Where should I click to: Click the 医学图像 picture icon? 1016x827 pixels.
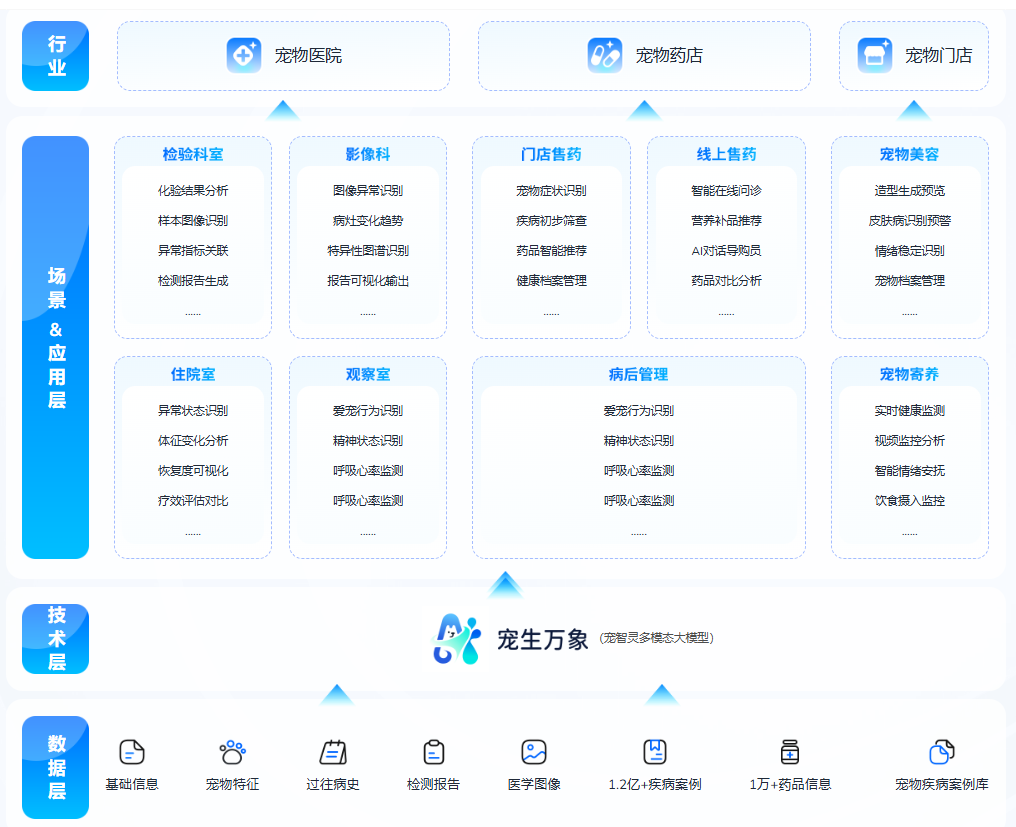pyautogui.click(x=534, y=752)
